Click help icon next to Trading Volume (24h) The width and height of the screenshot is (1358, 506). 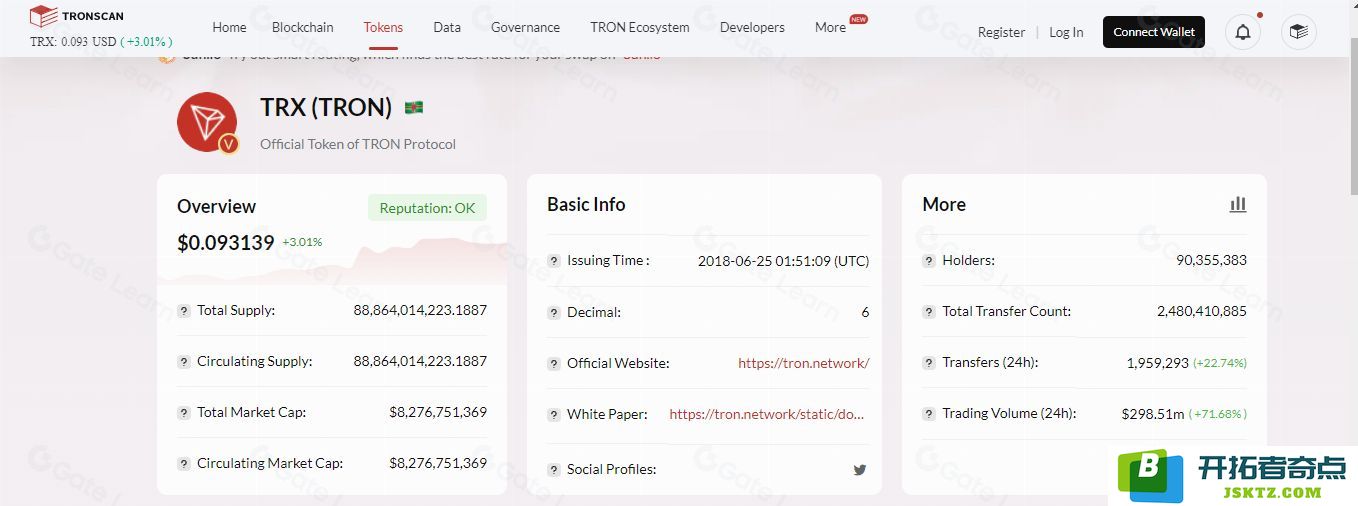[929, 414]
